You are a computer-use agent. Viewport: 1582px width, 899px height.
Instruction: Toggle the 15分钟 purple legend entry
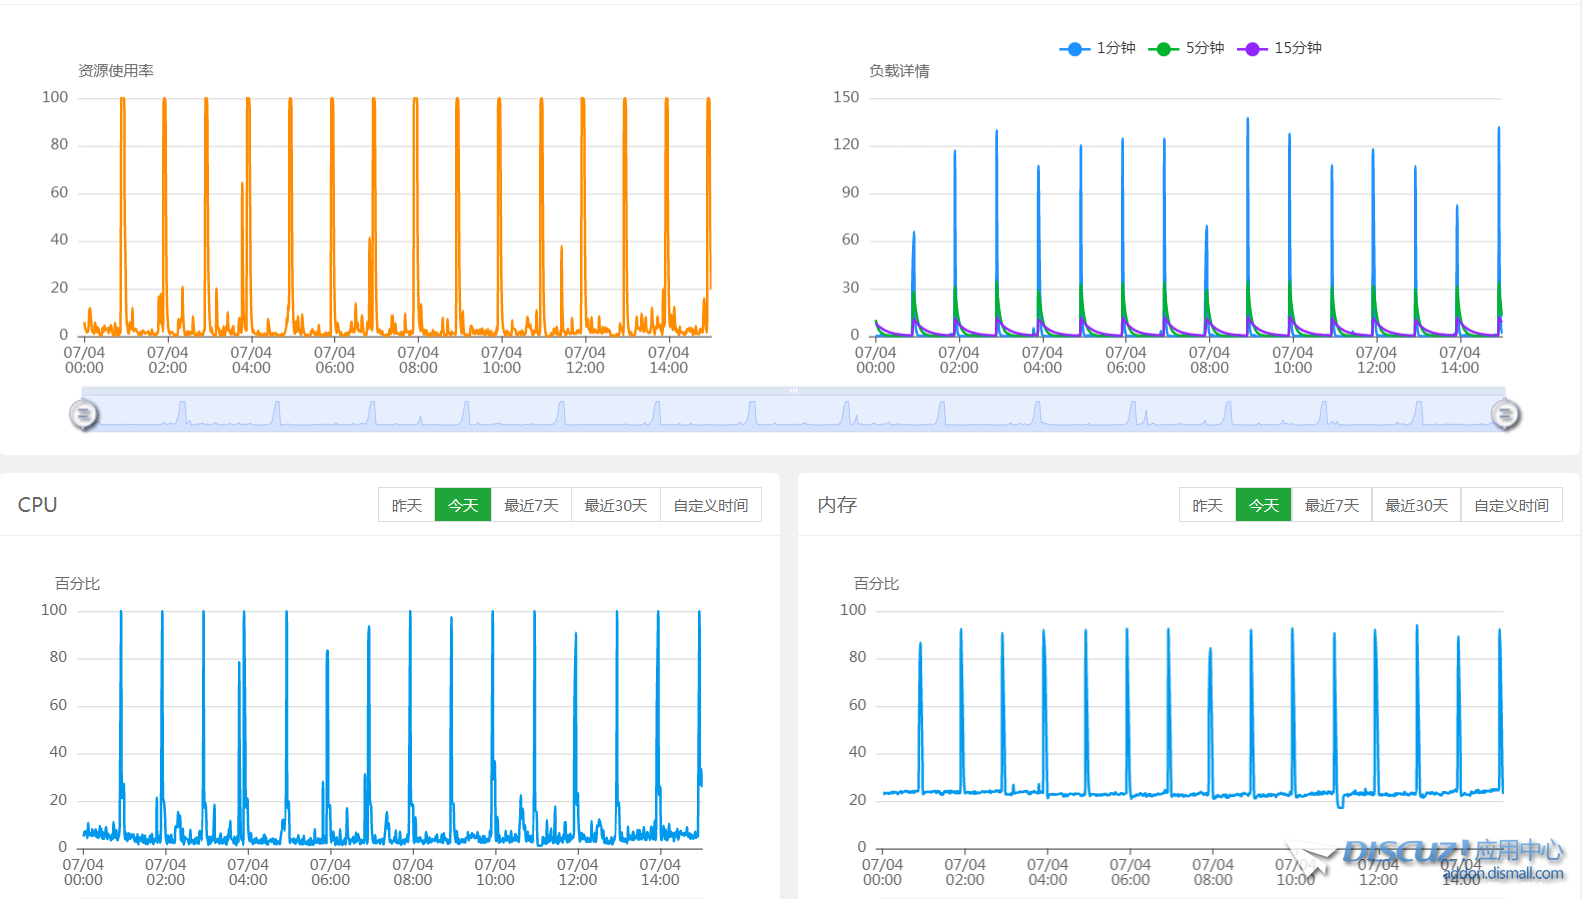point(1280,48)
